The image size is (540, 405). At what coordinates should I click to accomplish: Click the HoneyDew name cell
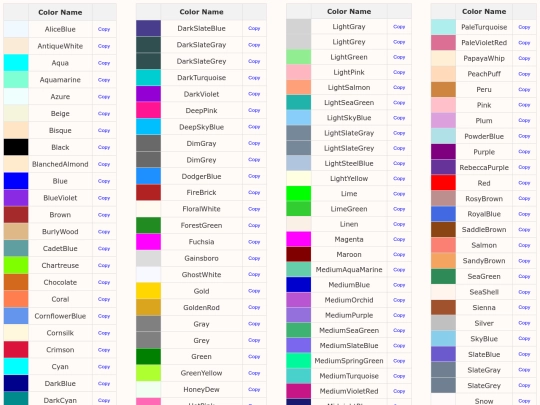tap(201, 390)
